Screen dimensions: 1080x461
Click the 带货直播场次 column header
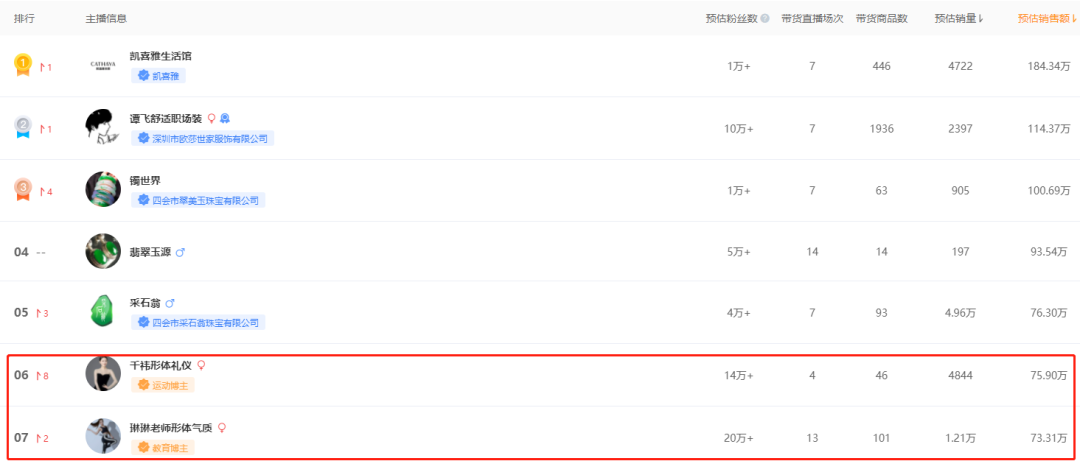click(x=812, y=19)
